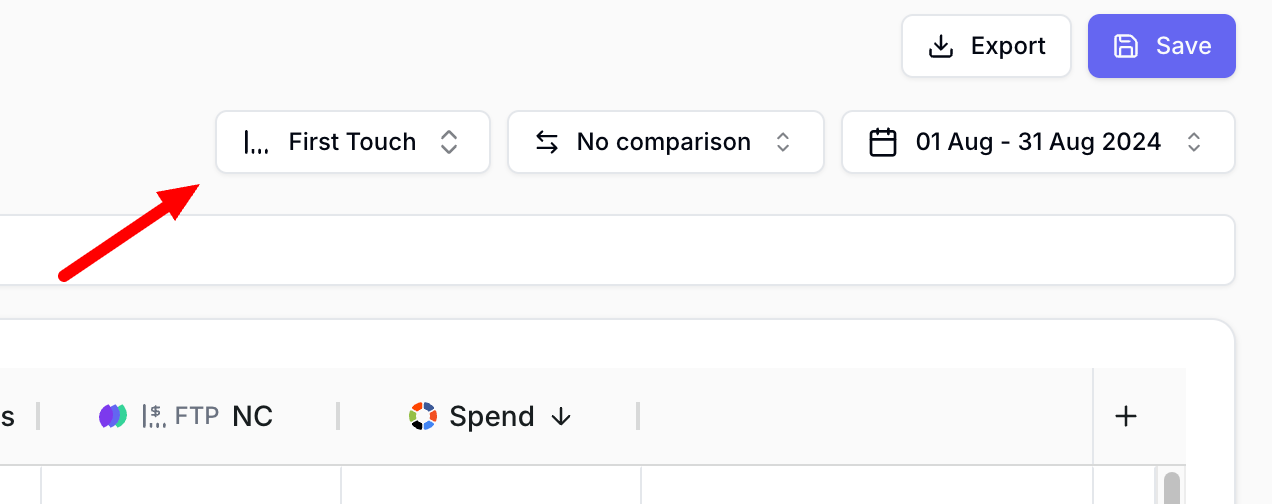This screenshot has height=504, width=1272.
Task: Click the chevron on the date range selector
Action: [x=1194, y=142]
